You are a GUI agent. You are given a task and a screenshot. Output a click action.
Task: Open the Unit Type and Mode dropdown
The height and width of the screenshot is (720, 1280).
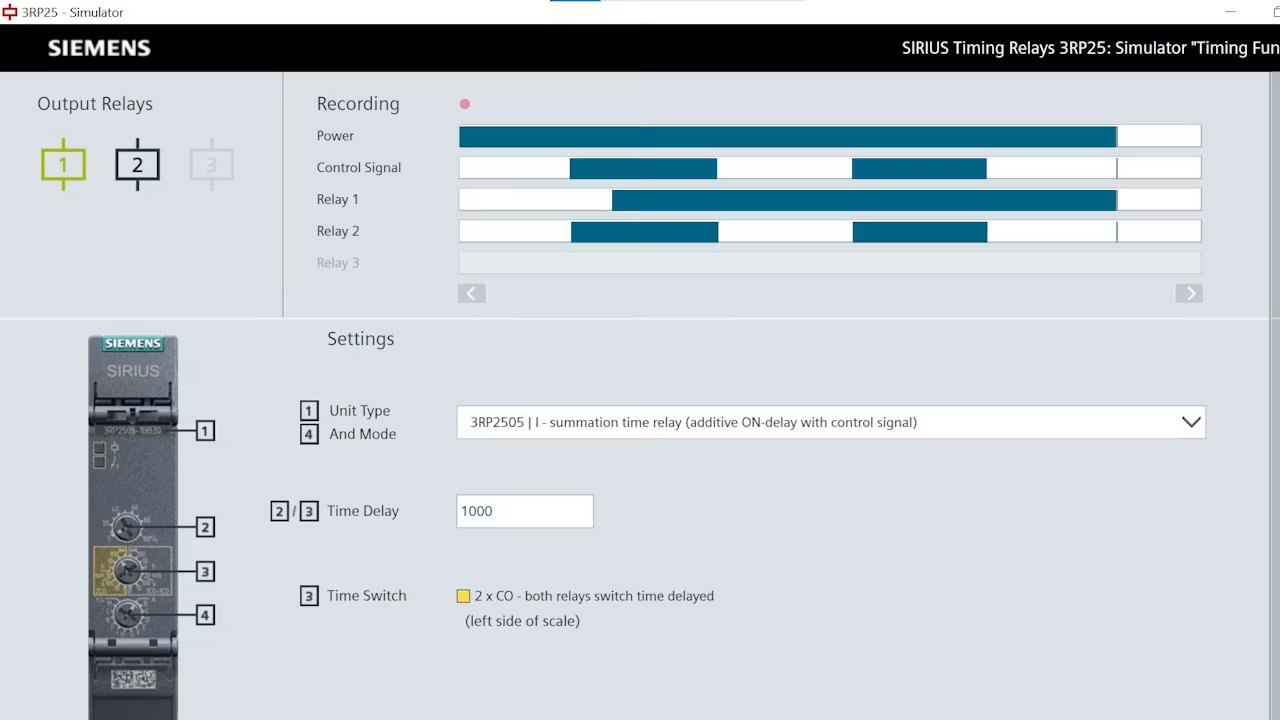click(831, 422)
